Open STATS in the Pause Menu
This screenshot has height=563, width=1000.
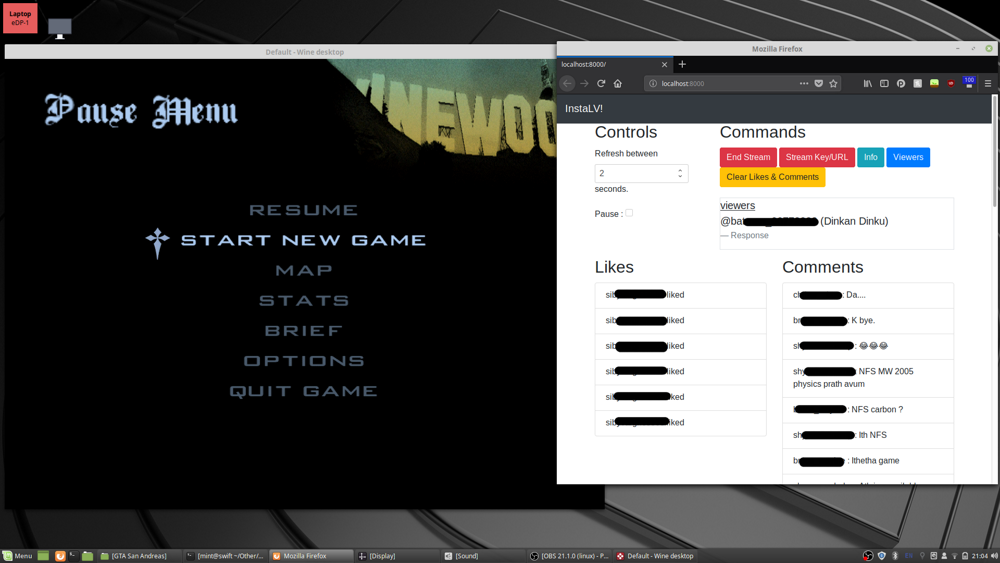(304, 300)
